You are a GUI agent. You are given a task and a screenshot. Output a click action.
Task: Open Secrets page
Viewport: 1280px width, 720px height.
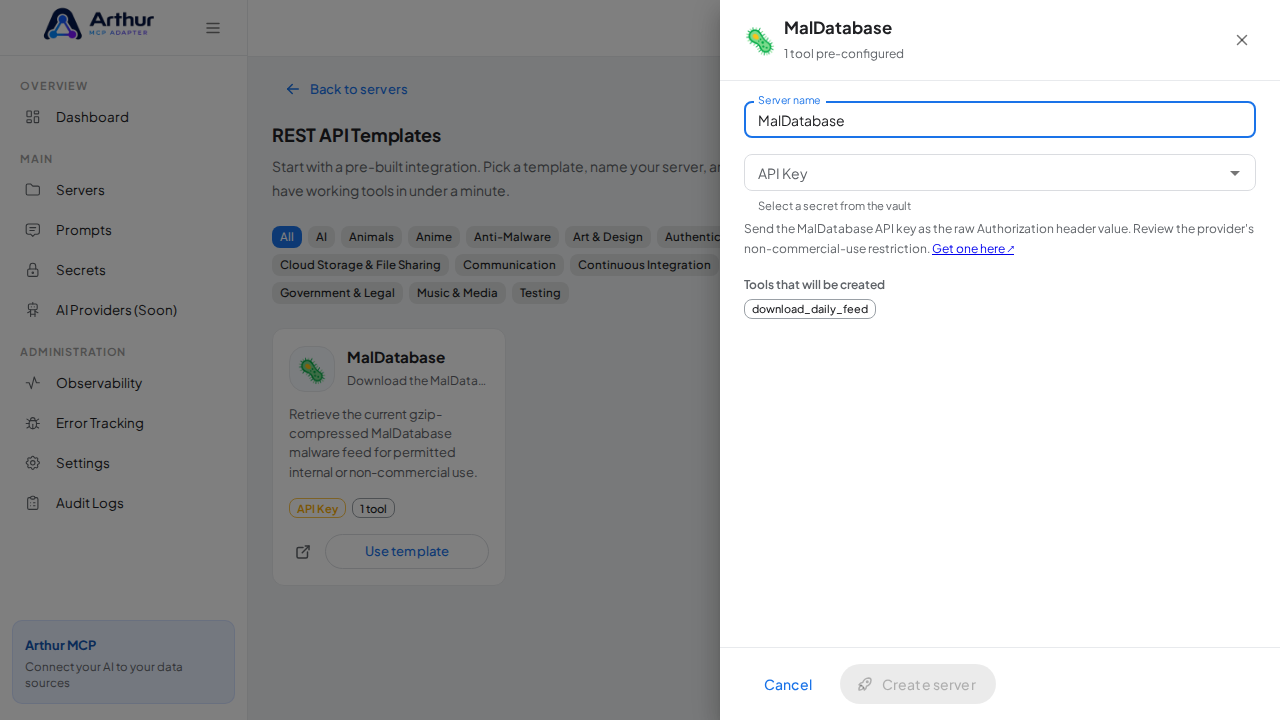(124, 270)
